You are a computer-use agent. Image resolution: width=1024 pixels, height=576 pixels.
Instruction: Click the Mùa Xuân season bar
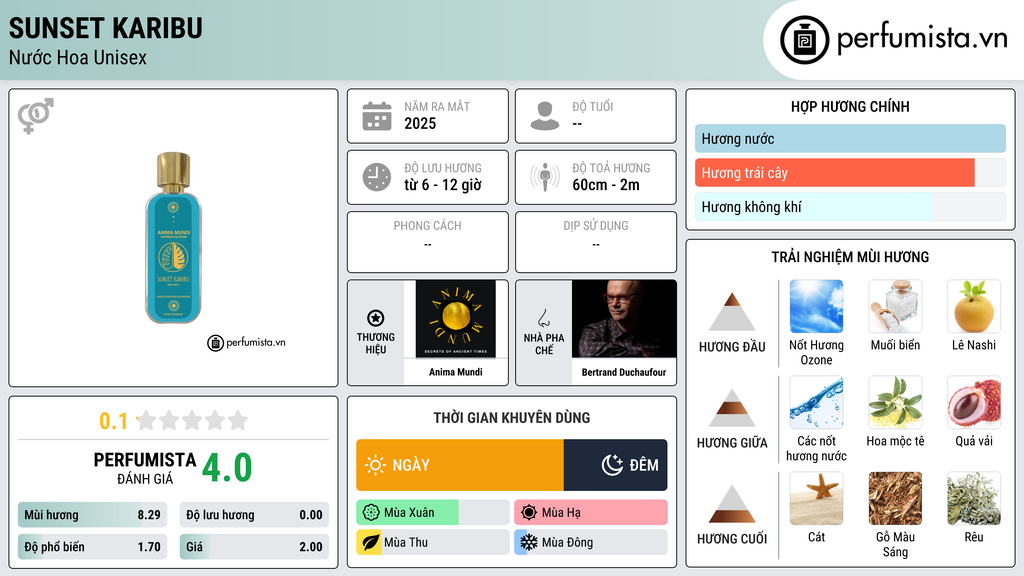click(x=432, y=513)
